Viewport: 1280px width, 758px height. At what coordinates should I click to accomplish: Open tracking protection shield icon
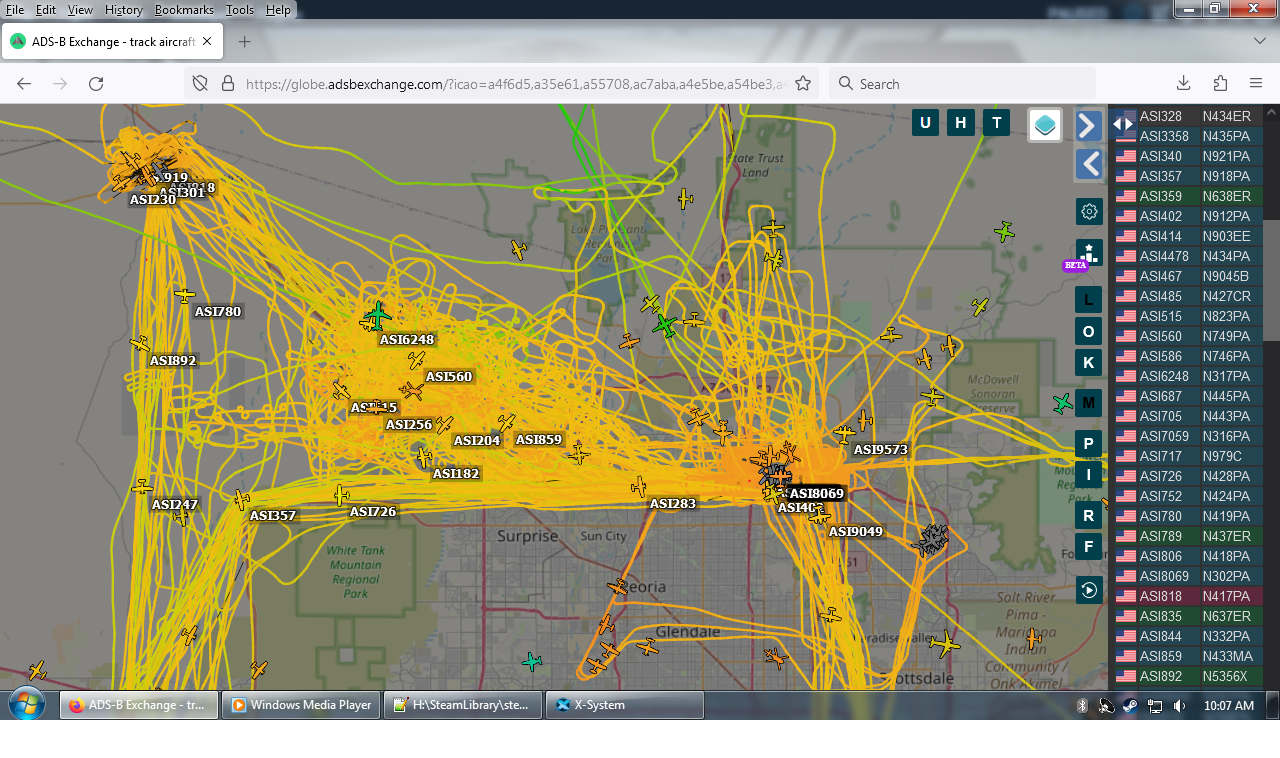coord(200,84)
